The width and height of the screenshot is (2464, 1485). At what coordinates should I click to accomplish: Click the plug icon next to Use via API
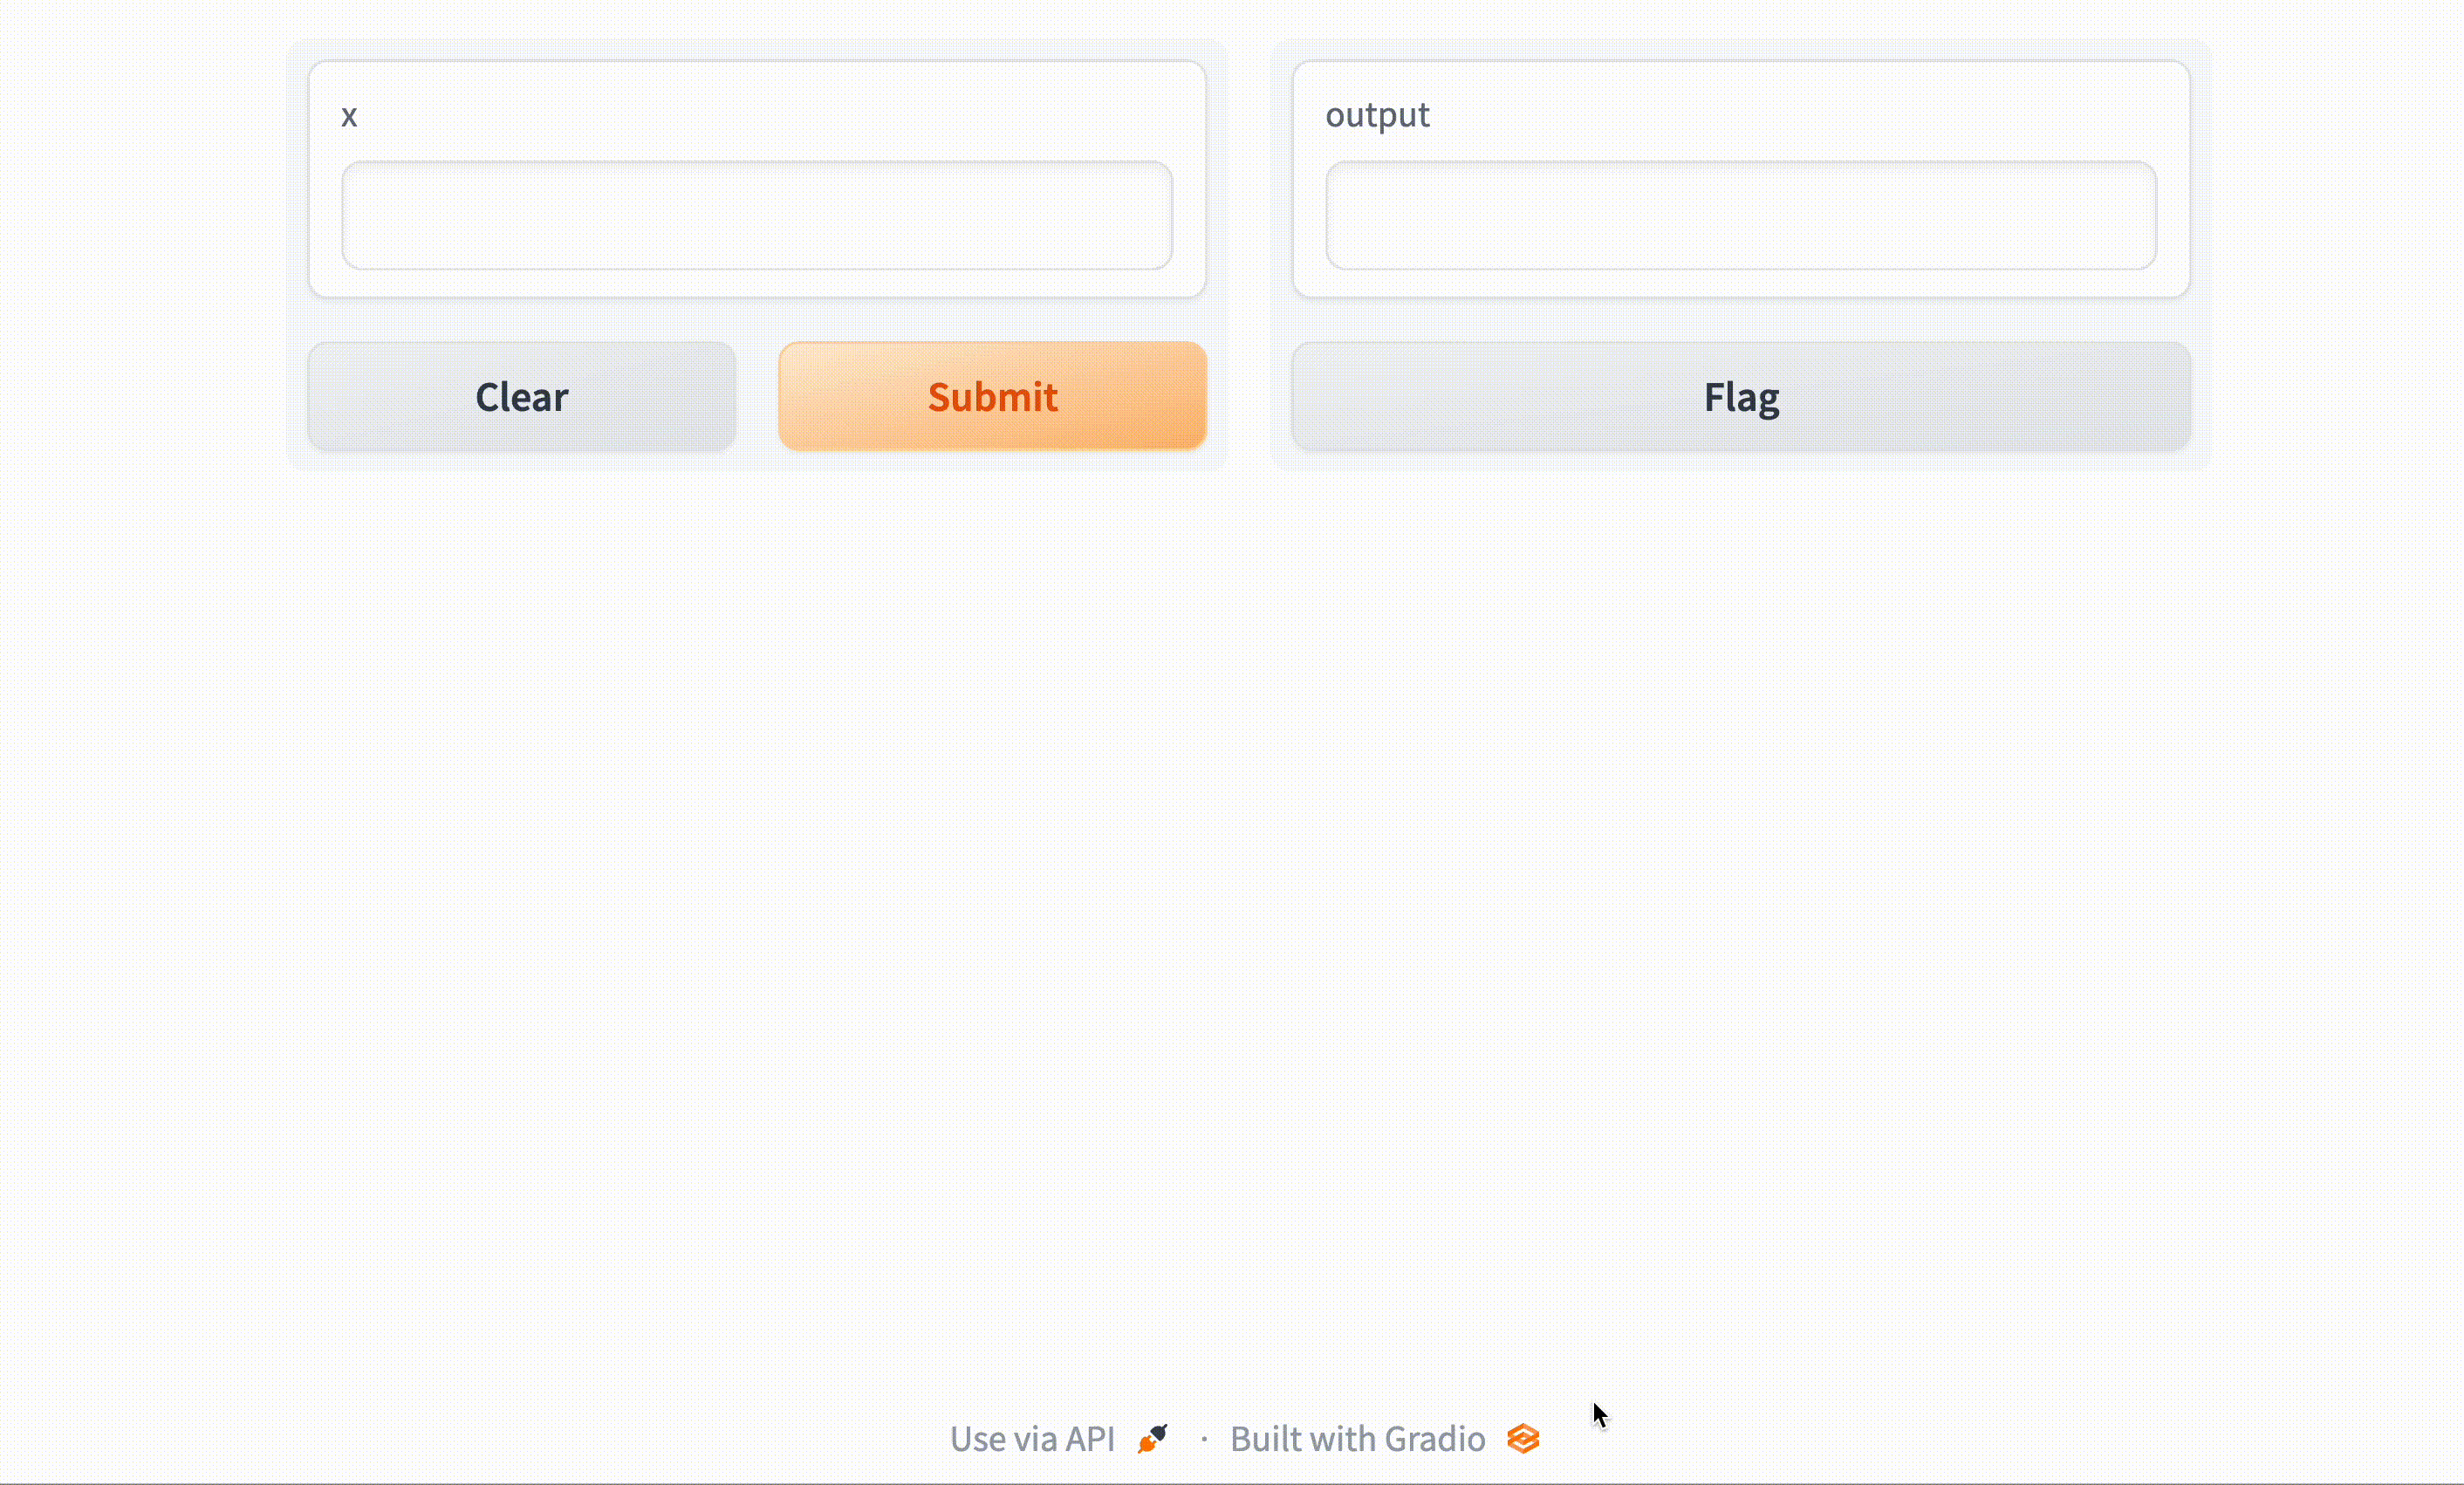1152,1439
